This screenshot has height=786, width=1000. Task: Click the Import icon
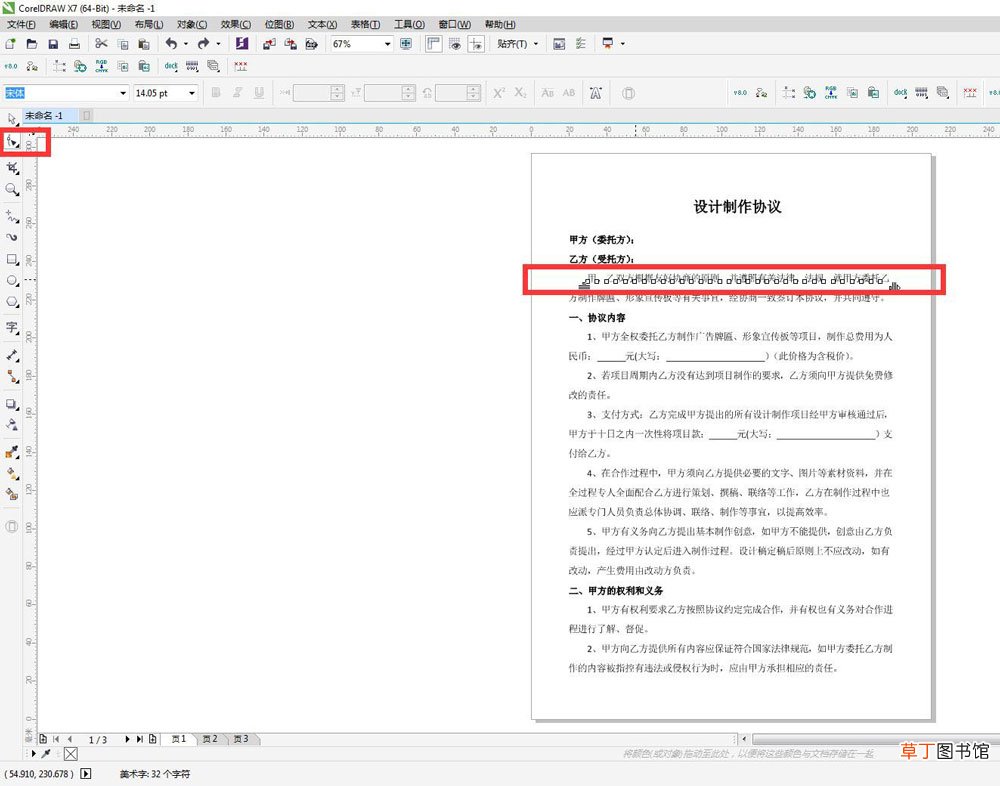(x=269, y=43)
